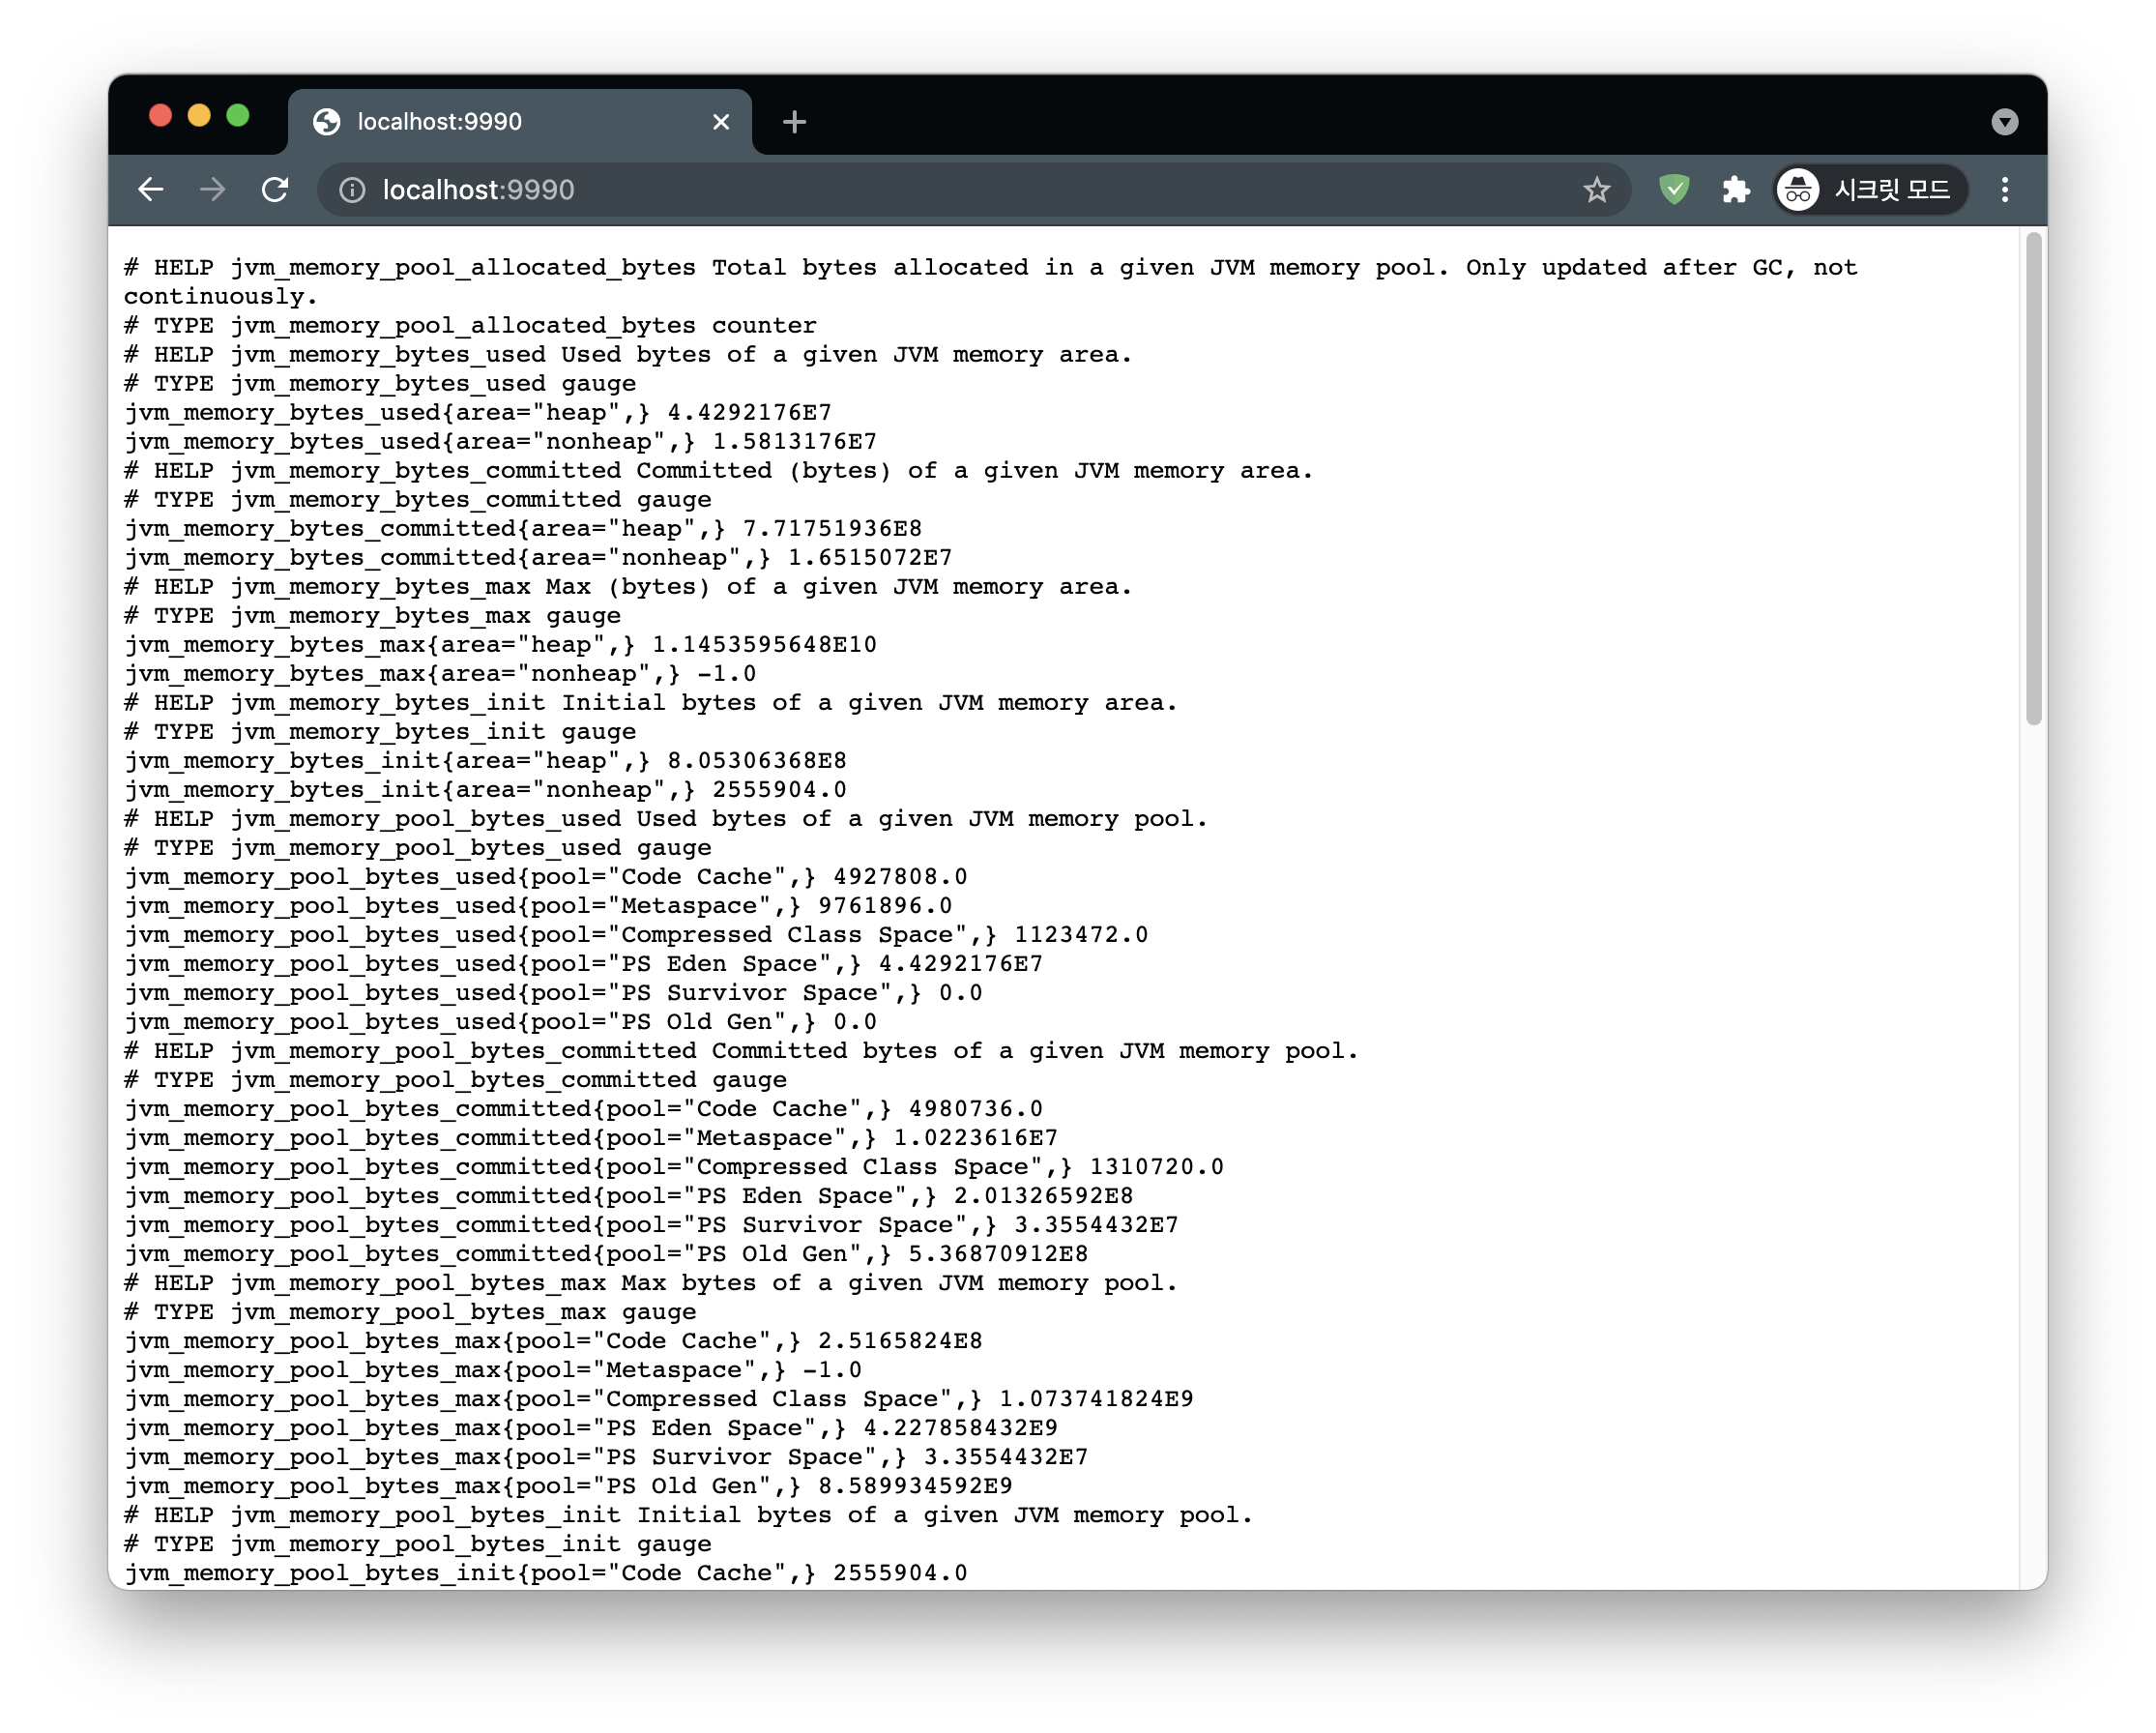This screenshot has height=1733, width=2156.
Task: Close the localhost:9990 tab
Action: 721,122
